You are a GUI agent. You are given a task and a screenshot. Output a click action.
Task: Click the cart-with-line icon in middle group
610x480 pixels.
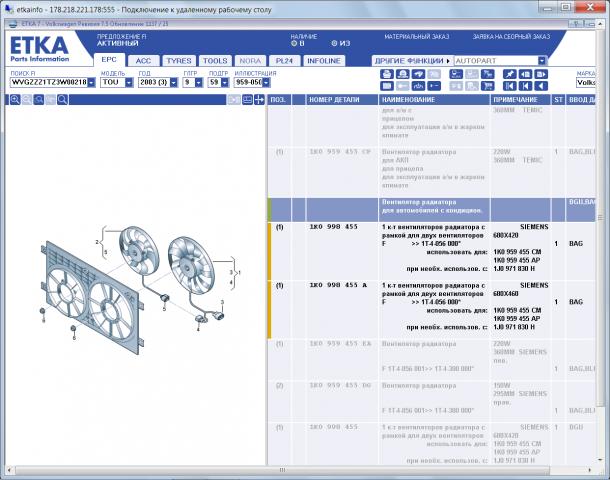pos(456,74)
